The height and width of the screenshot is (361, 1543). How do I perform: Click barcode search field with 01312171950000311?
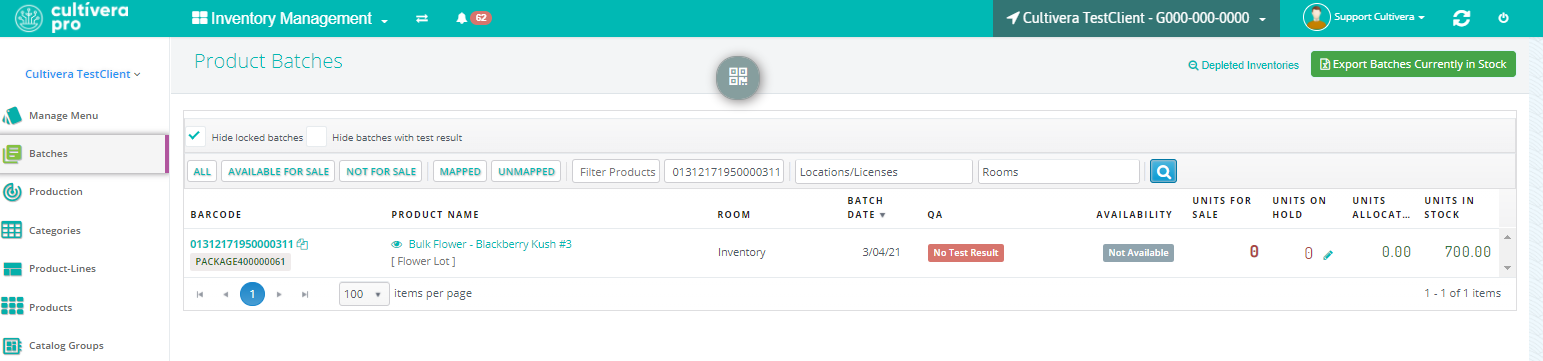[x=725, y=172]
